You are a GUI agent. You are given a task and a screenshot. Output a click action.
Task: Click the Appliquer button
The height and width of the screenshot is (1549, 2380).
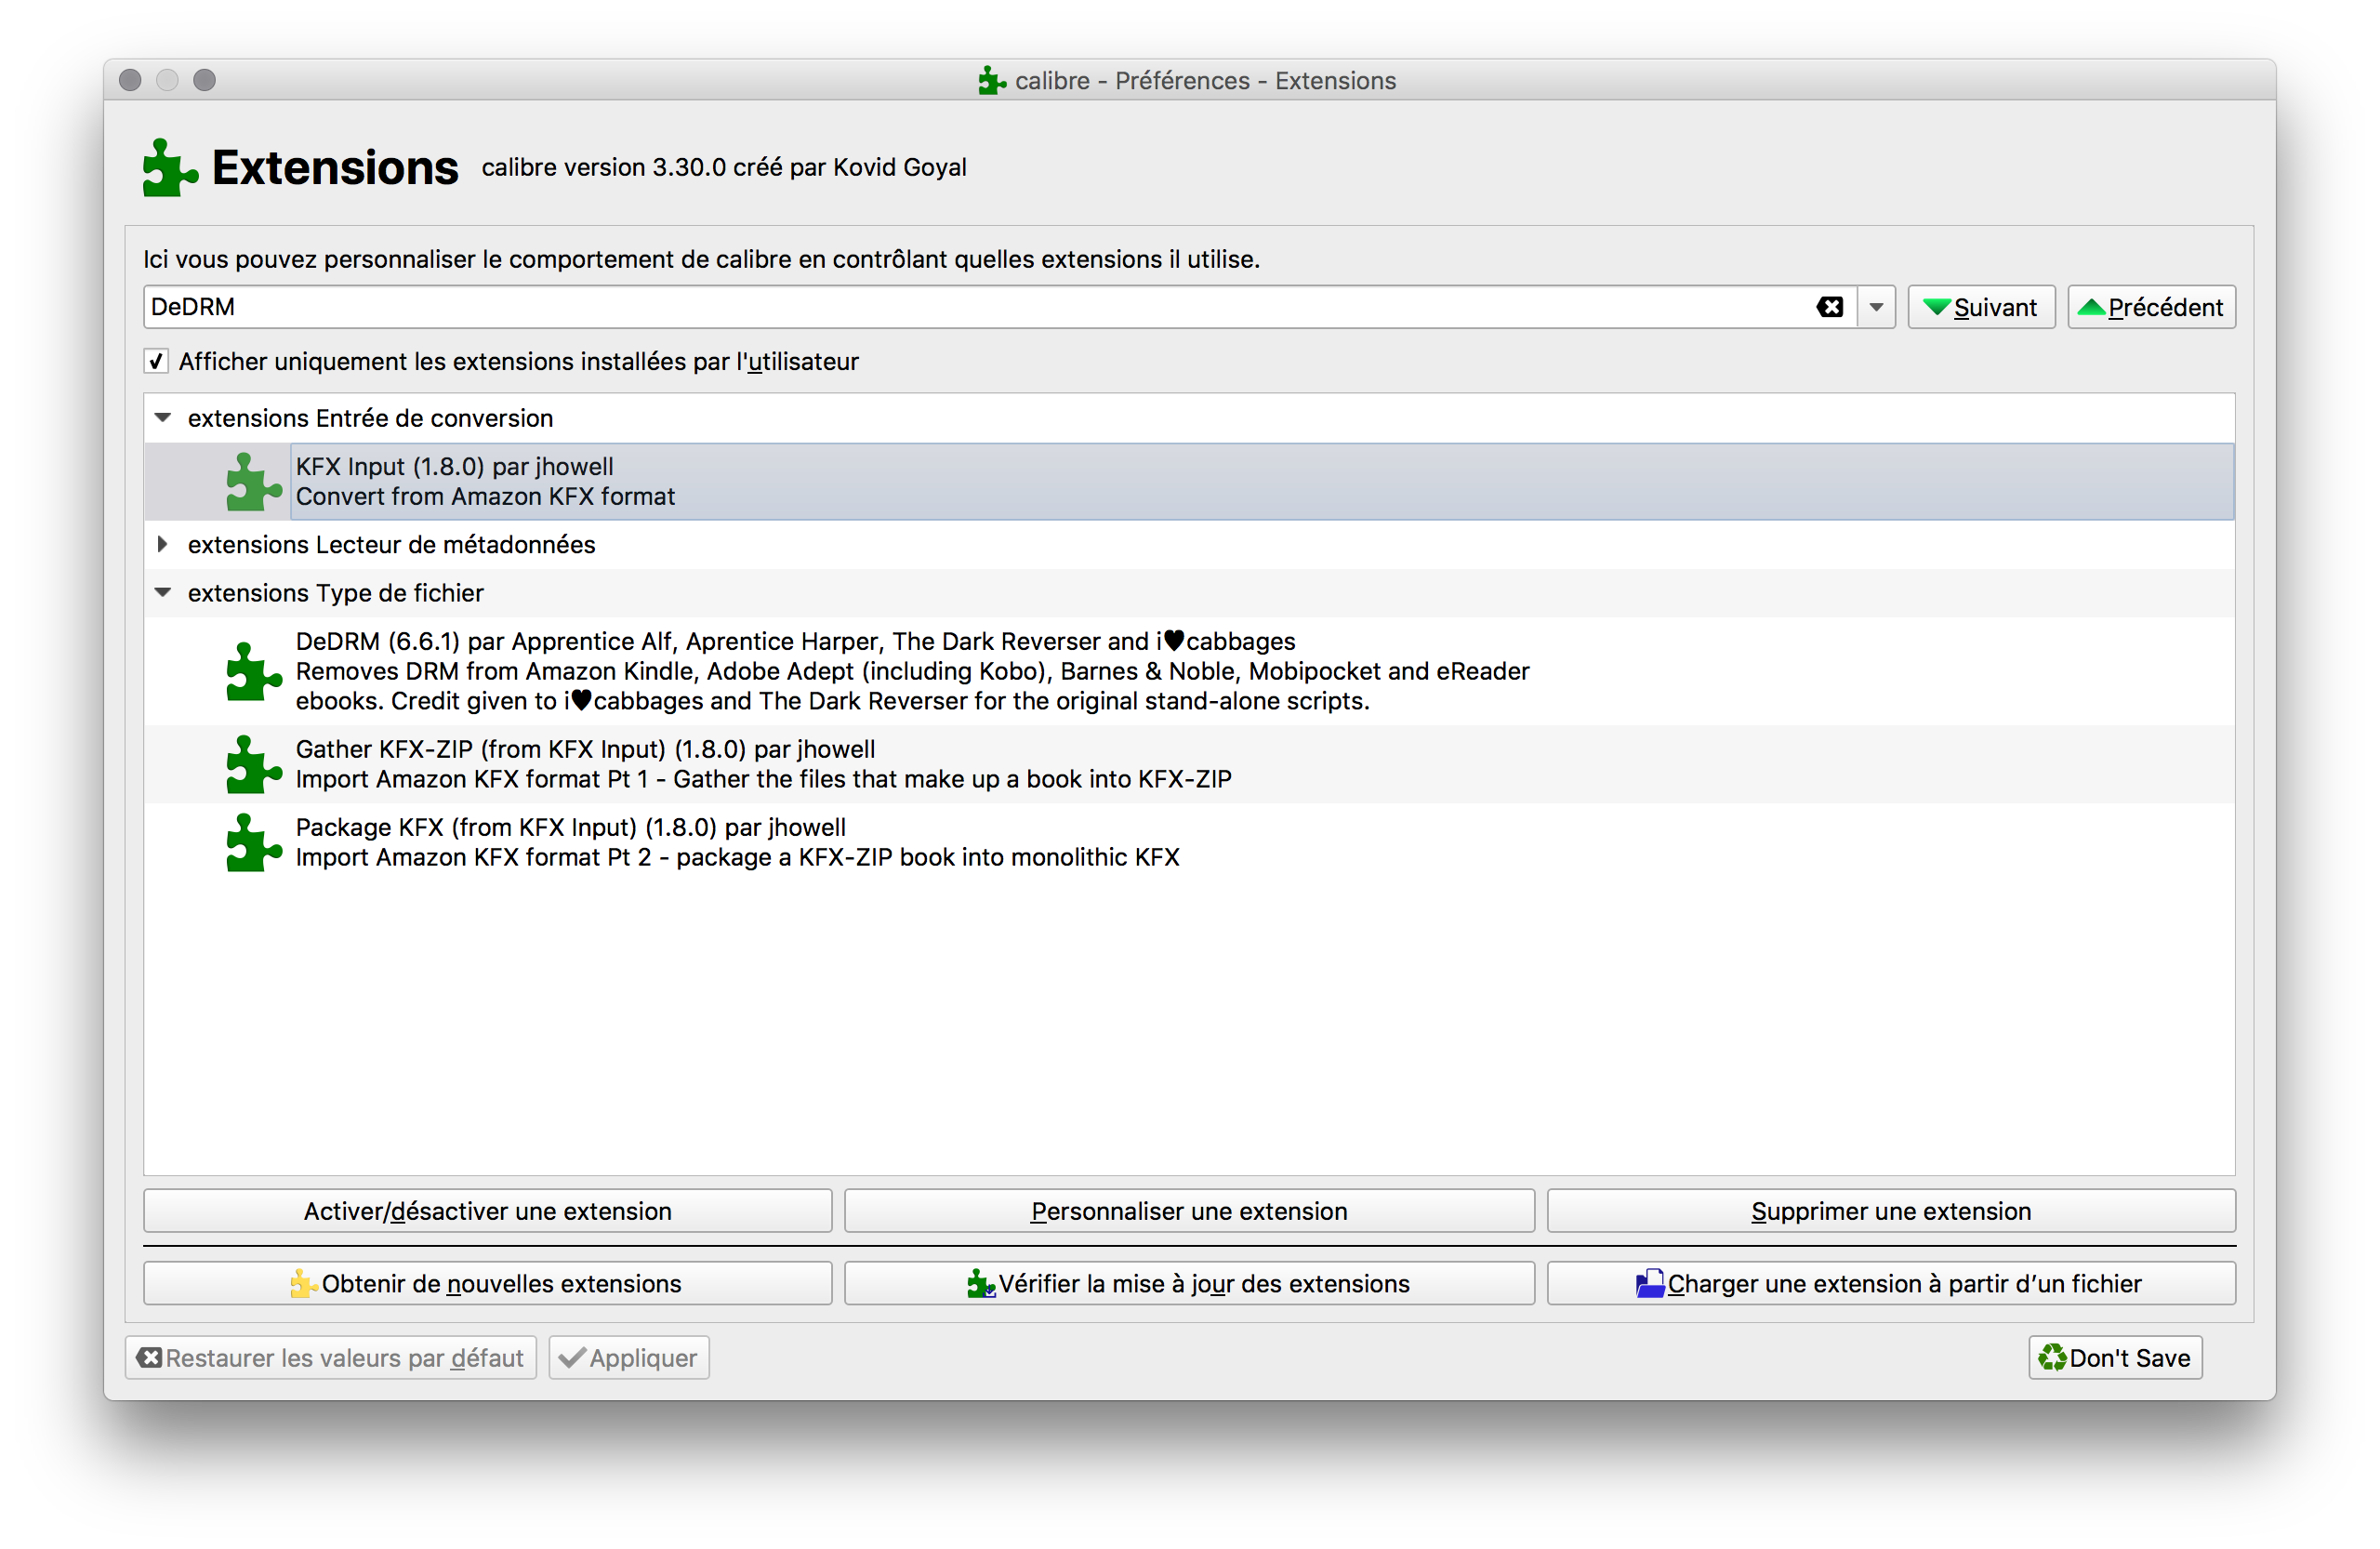tap(628, 1357)
